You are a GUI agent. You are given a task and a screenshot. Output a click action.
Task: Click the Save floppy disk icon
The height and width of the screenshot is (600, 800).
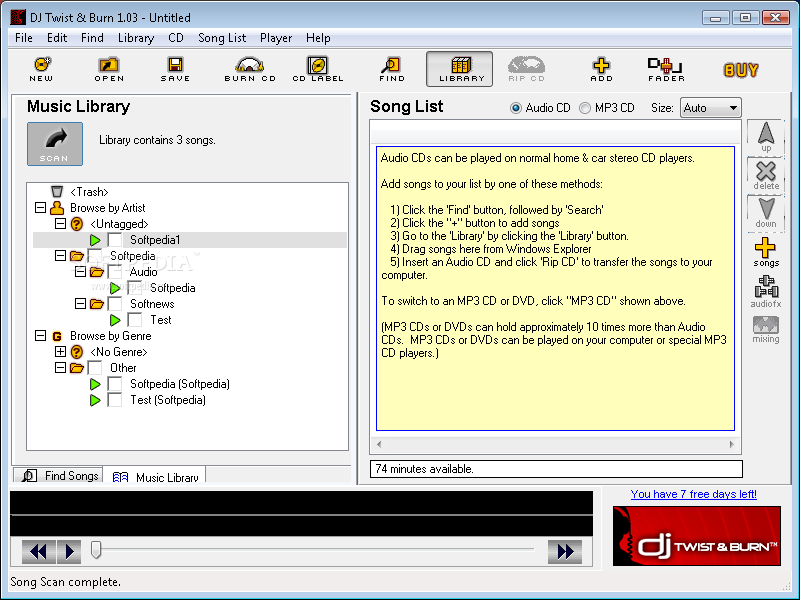point(175,69)
